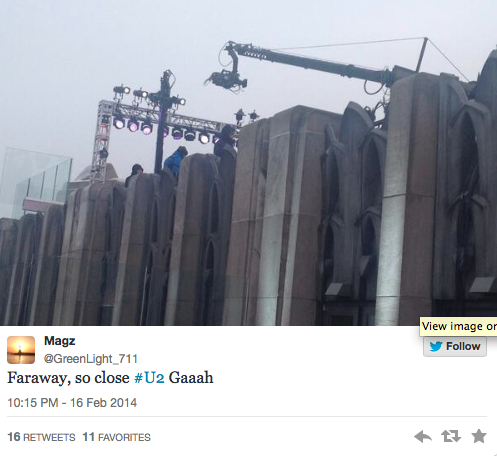Open the #U2 hashtag
This screenshot has height=456, width=497.
149,378
